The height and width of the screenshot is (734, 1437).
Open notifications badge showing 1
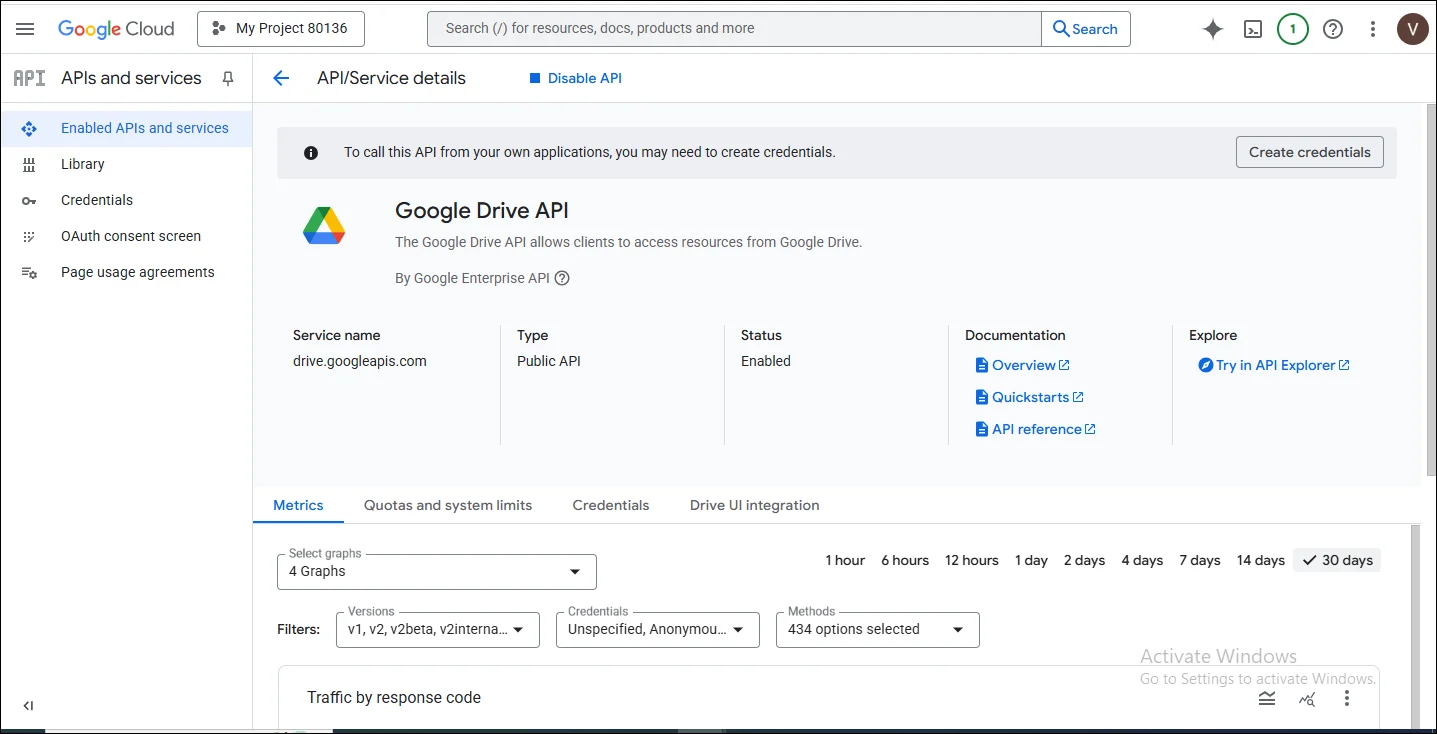[1293, 29]
